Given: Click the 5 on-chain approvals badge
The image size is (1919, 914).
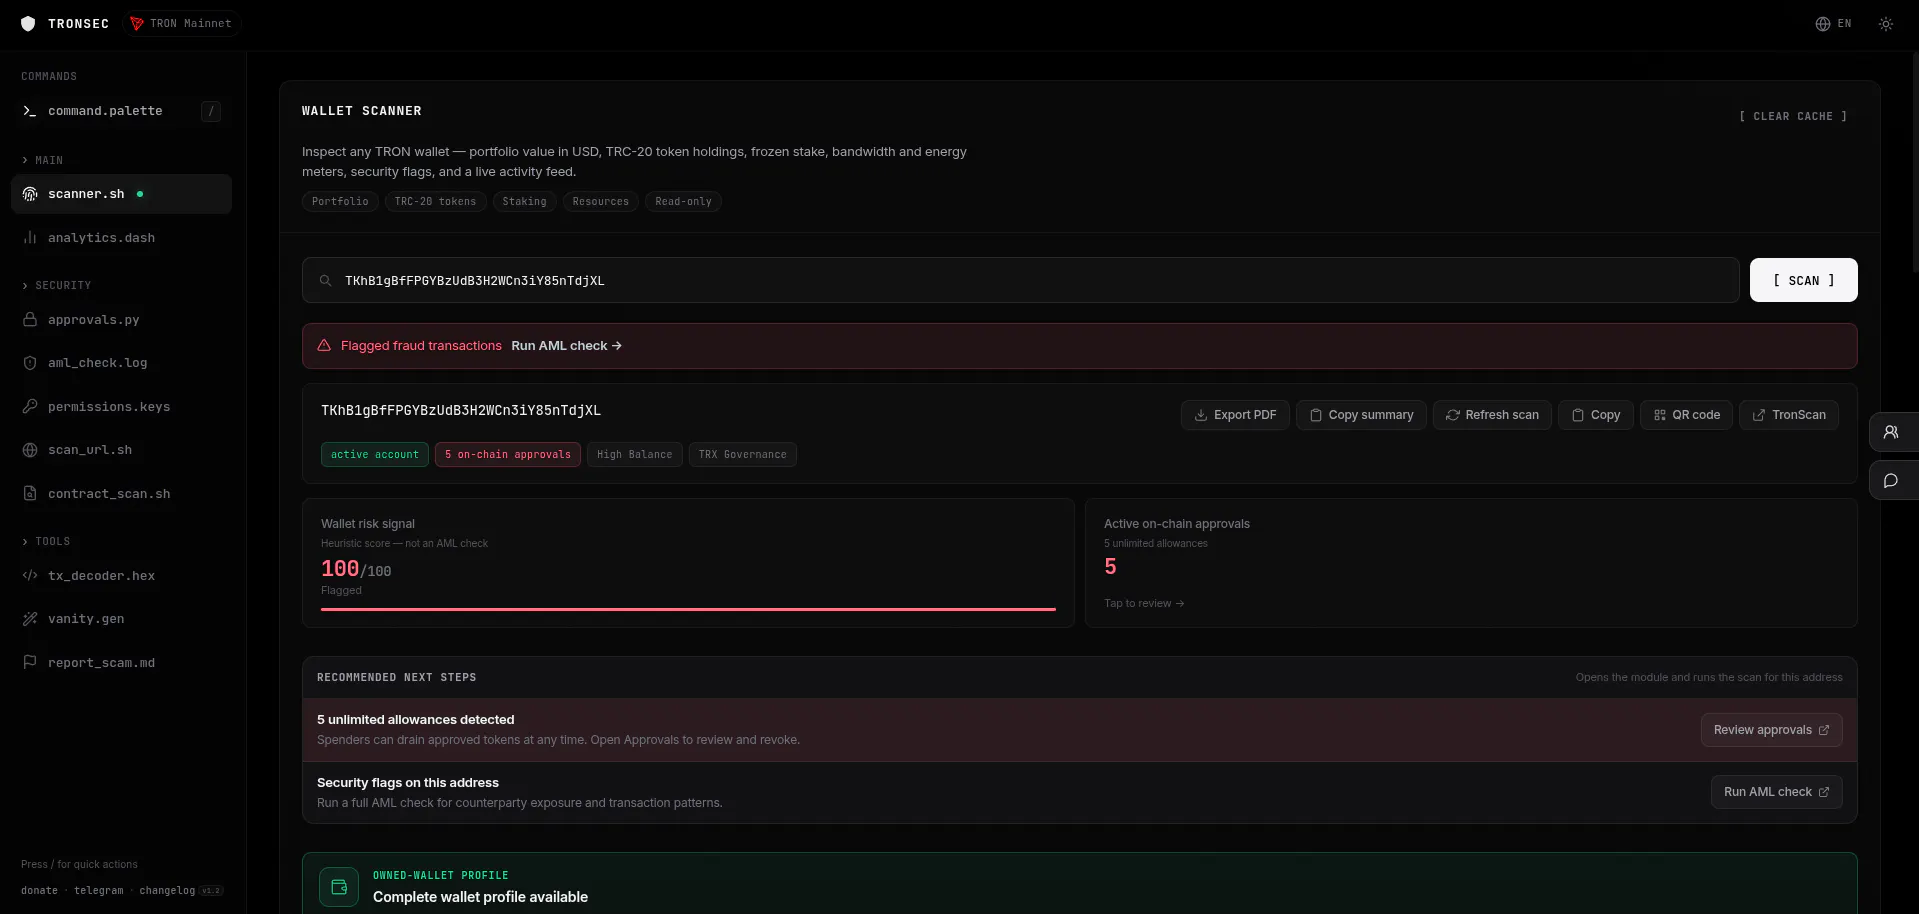Looking at the screenshot, I should [508, 455].
